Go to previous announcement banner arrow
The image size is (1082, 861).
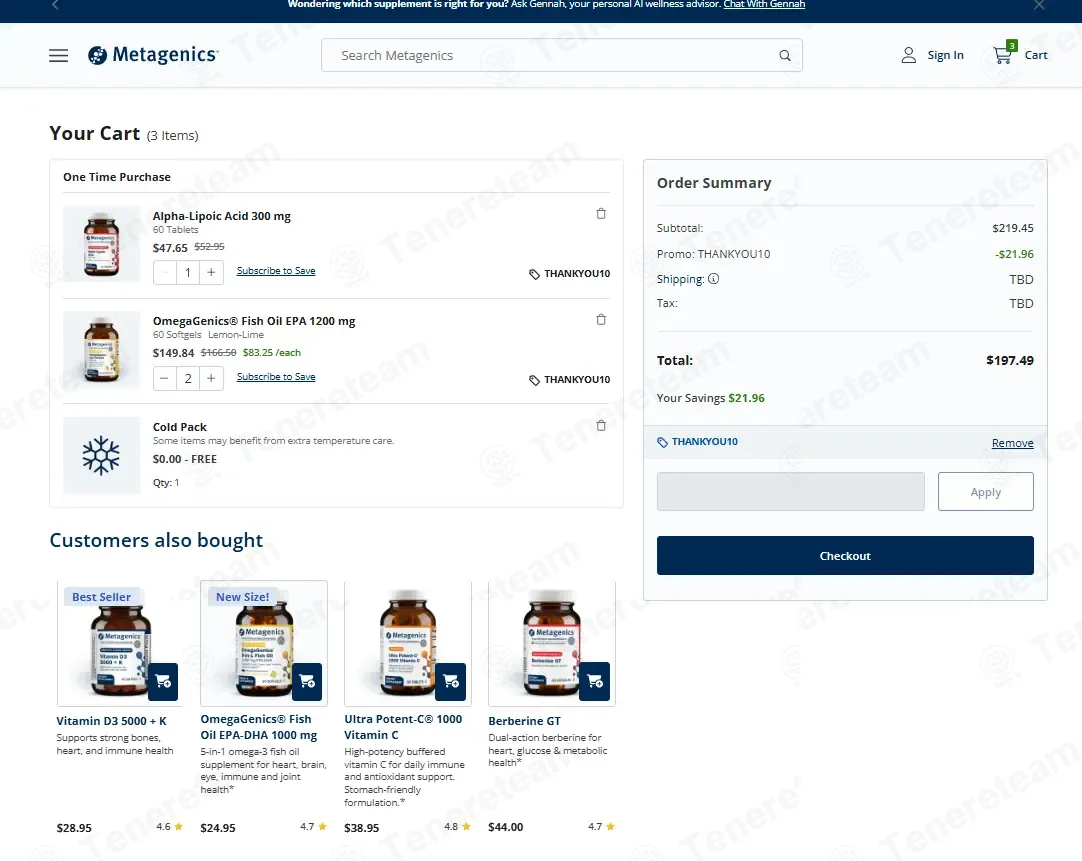click(x=55, y=5)
